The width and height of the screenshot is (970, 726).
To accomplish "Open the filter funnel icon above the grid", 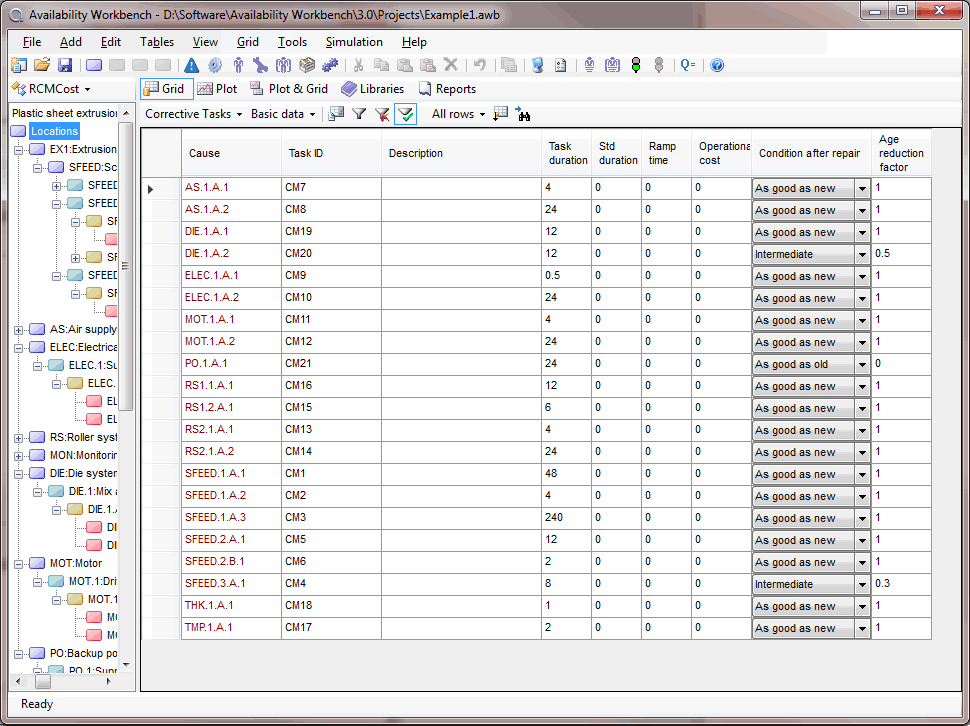I will [359, 114].
